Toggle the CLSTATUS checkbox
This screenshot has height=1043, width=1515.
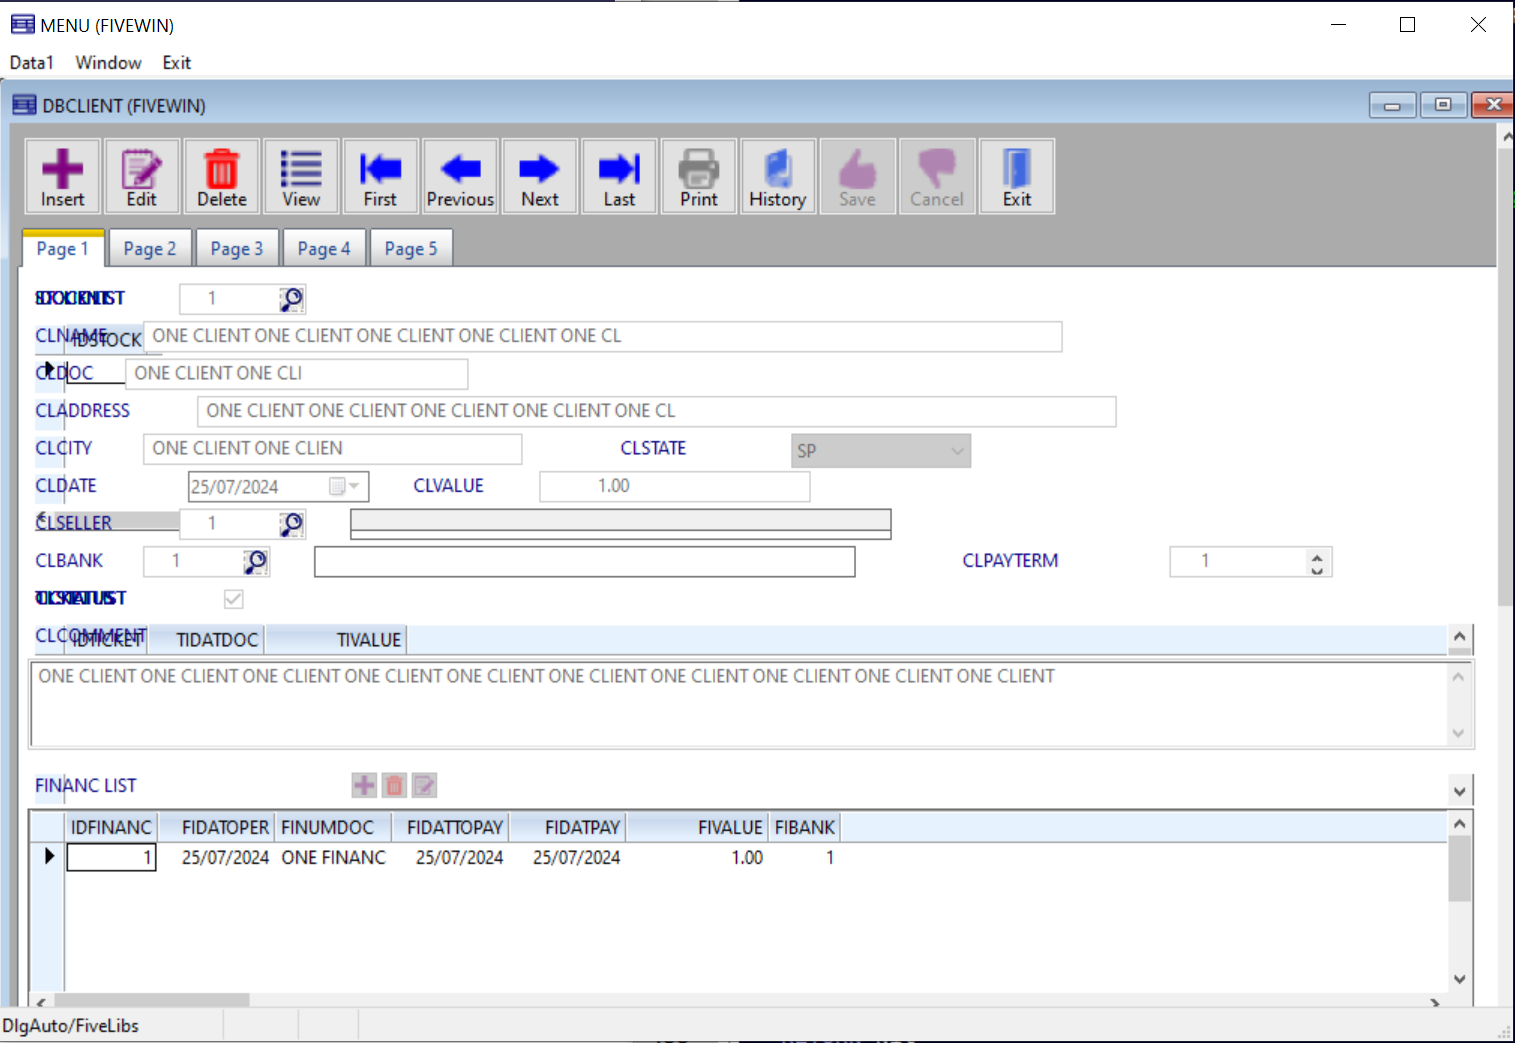tap(233, 599)
